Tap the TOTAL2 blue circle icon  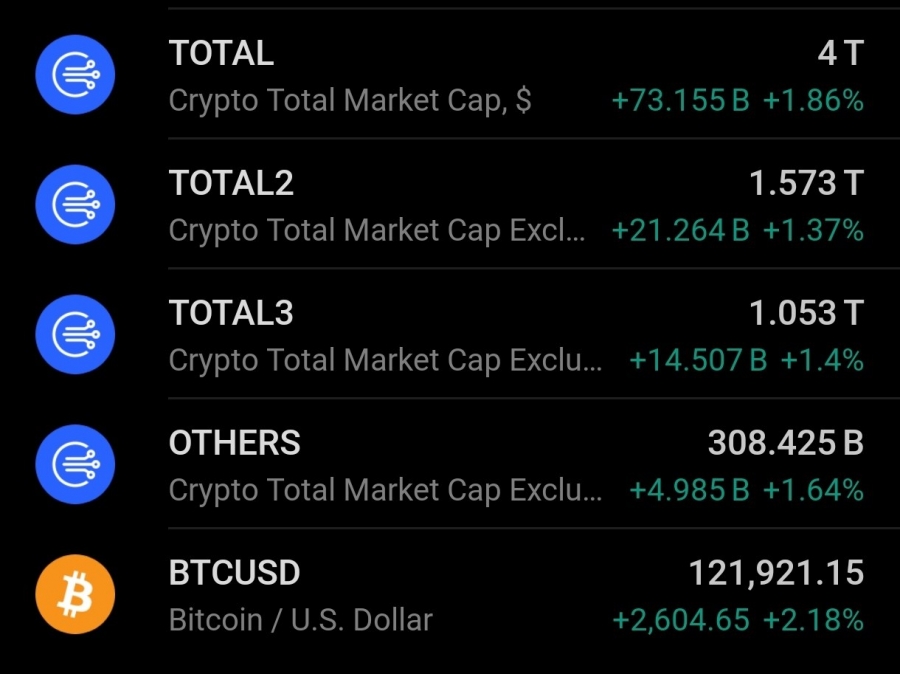(x=75, y=205)
